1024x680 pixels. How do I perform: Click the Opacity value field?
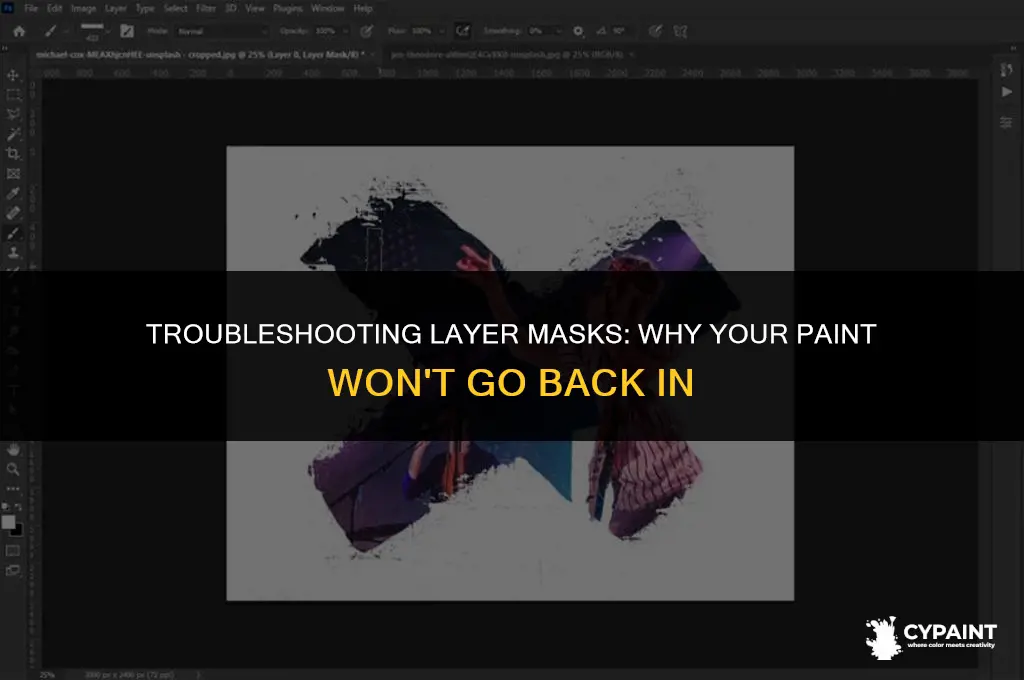click(x=326, y=31)
